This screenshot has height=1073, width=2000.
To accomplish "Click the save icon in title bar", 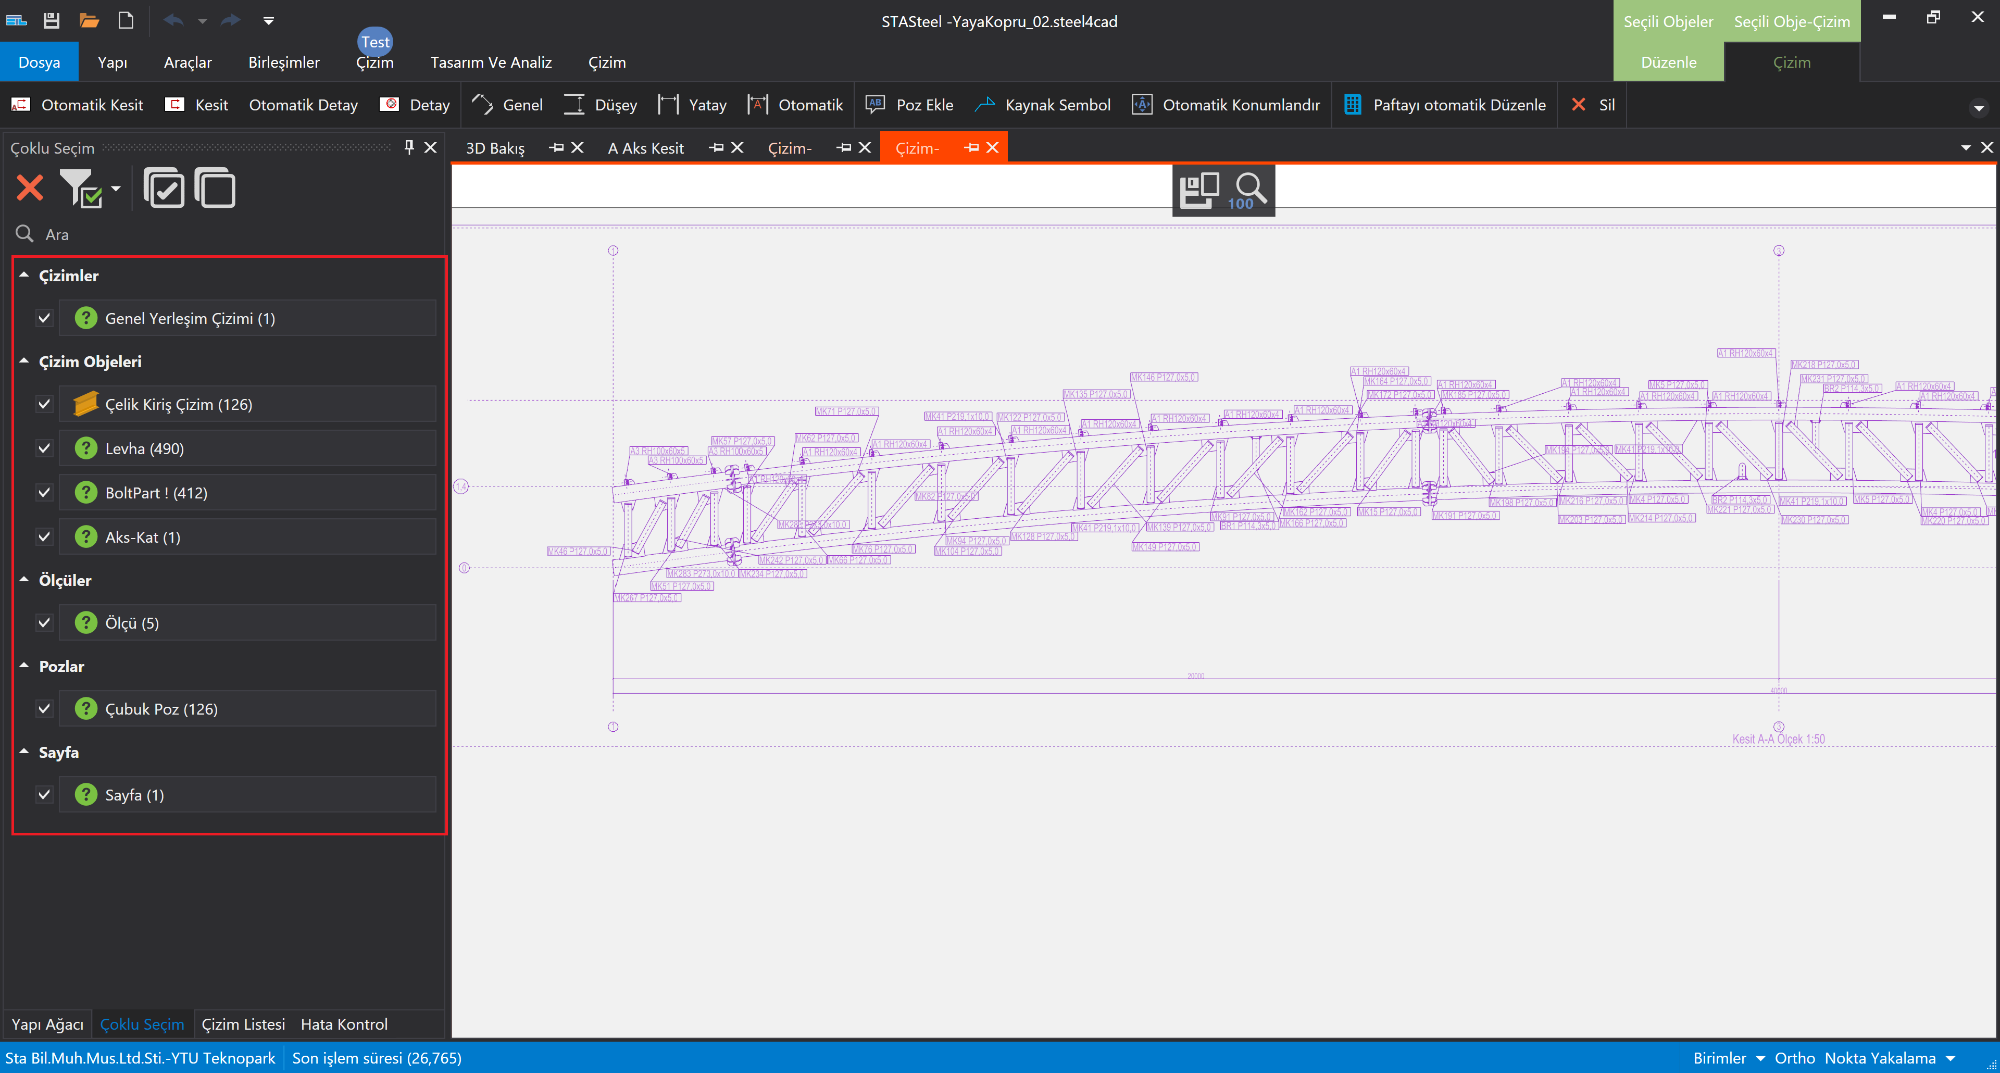I will [52, 20].
